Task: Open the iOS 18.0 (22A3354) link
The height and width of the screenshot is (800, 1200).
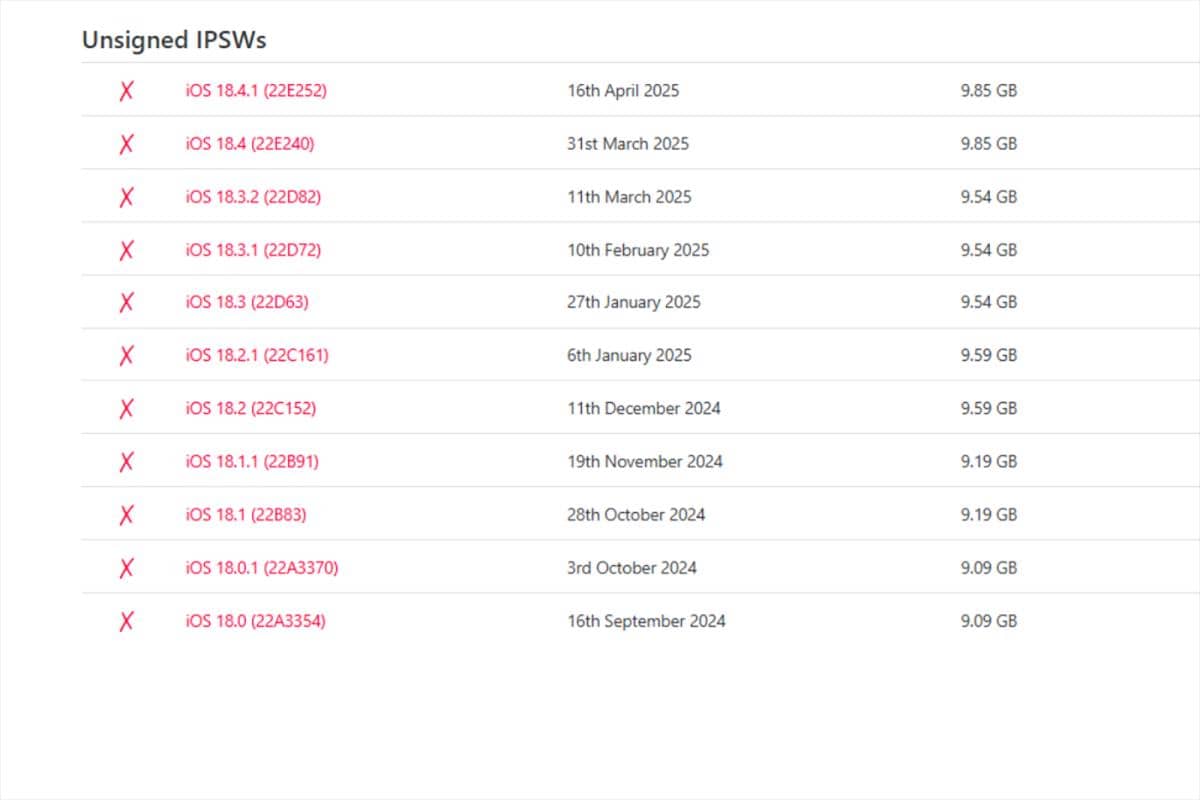Action: [x=256, y=621]
